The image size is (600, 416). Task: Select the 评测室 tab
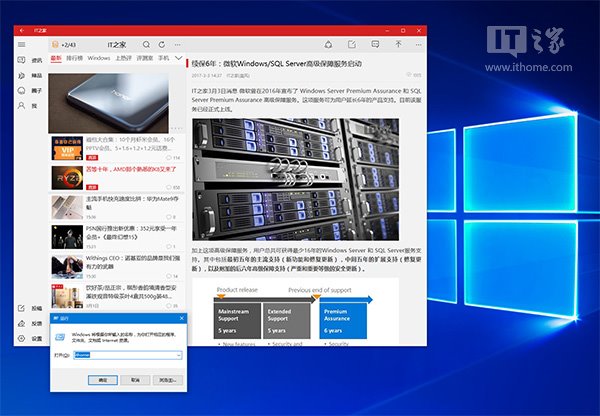point(145,58)
